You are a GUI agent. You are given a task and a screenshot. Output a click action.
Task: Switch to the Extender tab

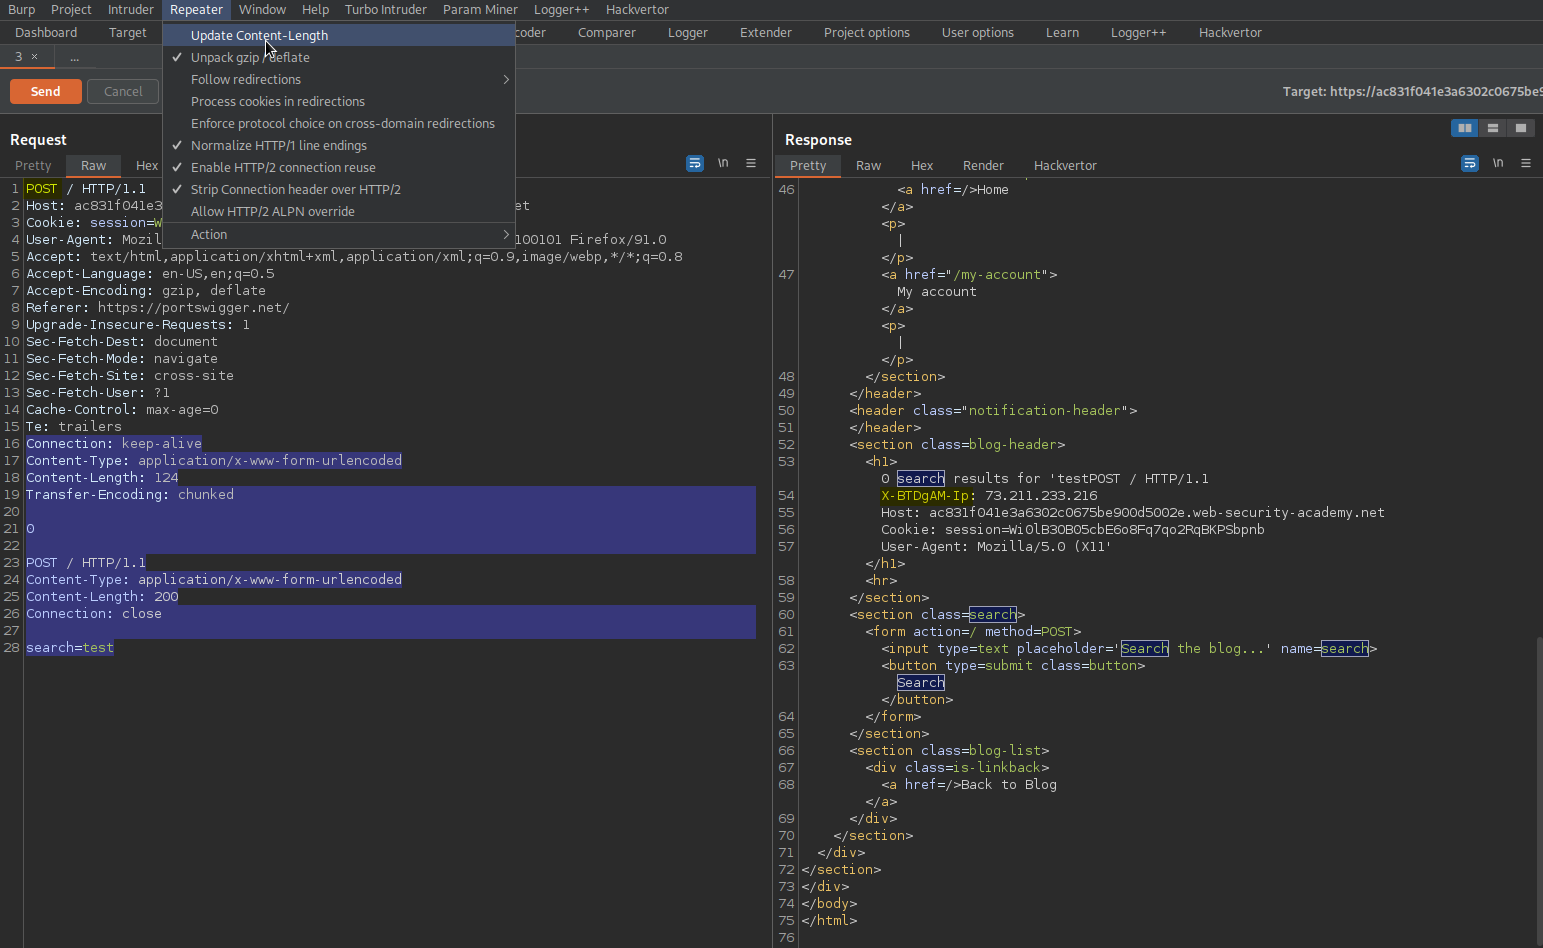[766, 32]
